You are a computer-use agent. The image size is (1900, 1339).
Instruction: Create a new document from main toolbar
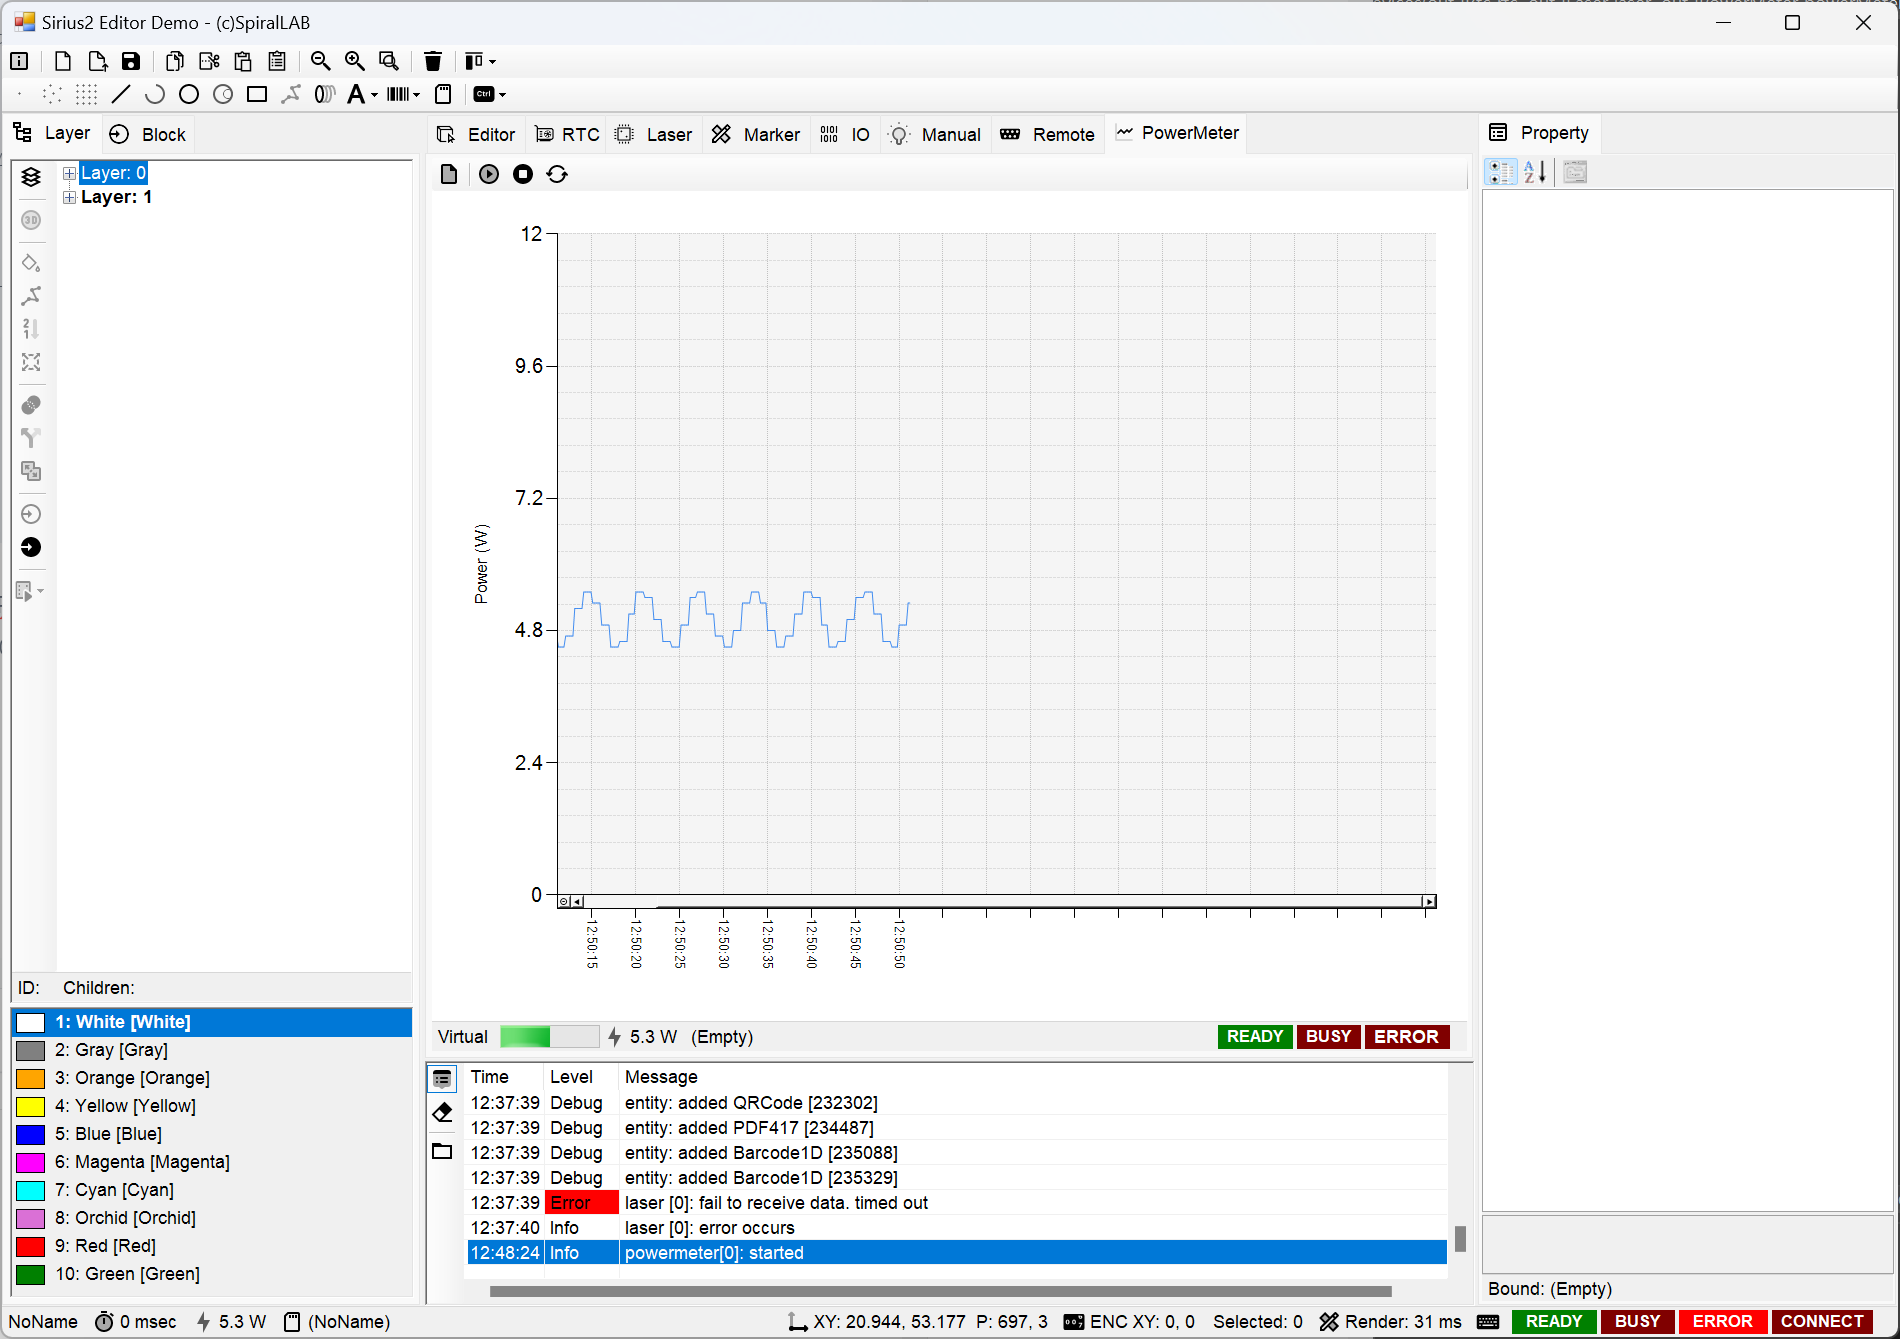tap(63, 61)
